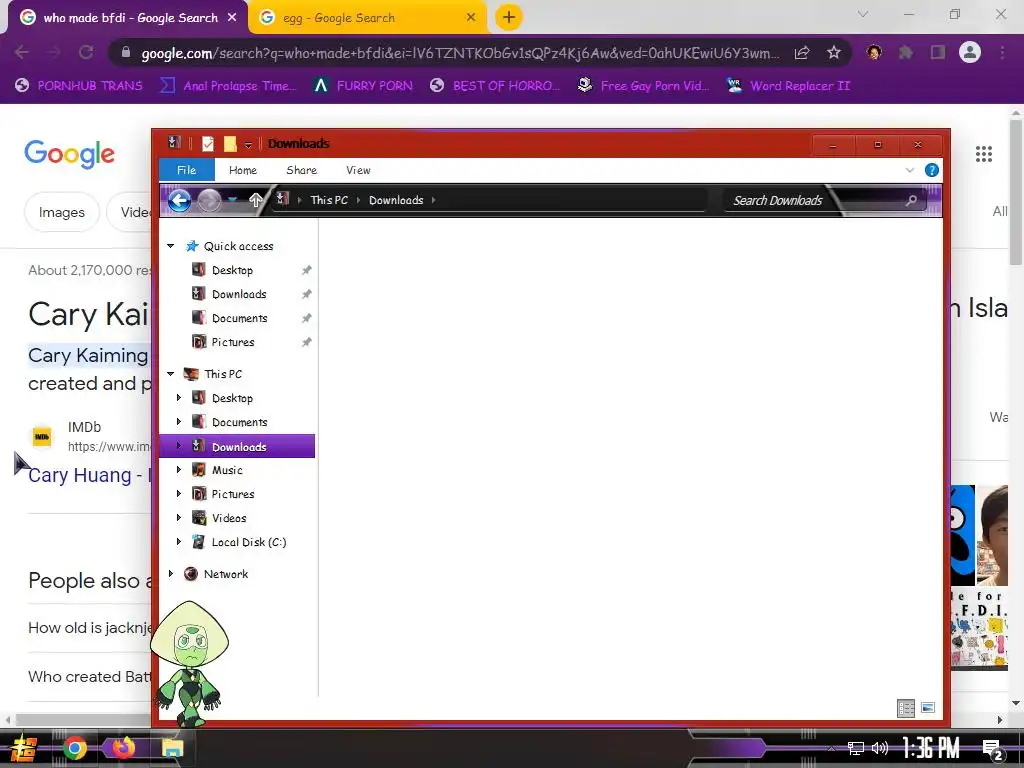Open Chrome three-dot menu
Image resolution: width=1024 pixels, height=768 pixels.
(x=1002, y=52)
